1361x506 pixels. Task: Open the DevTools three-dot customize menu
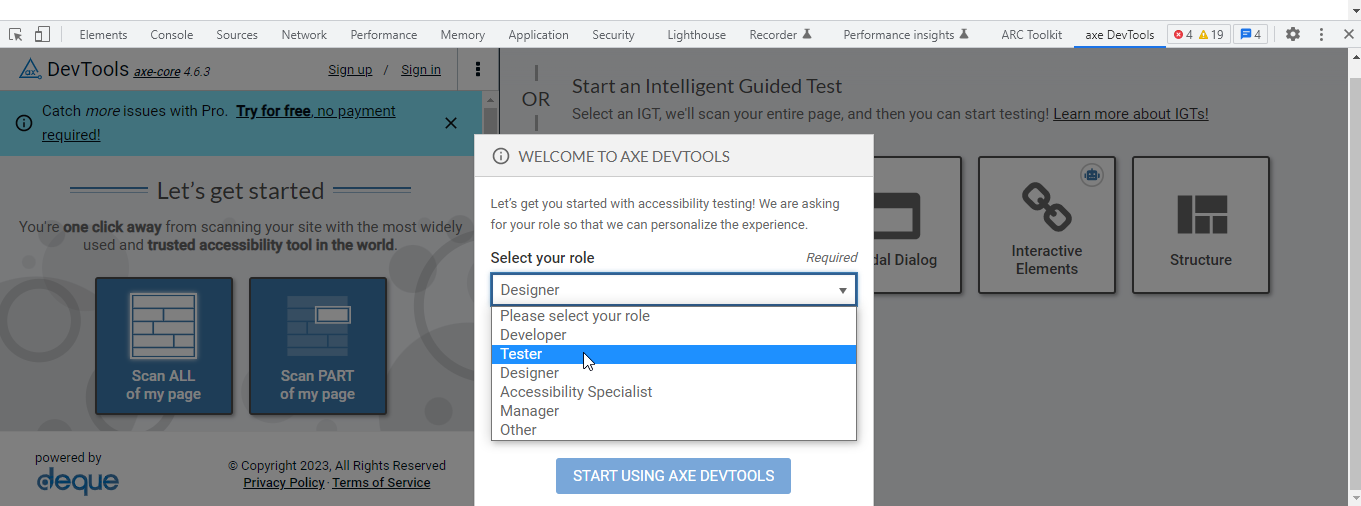(x=1321, y=34)
